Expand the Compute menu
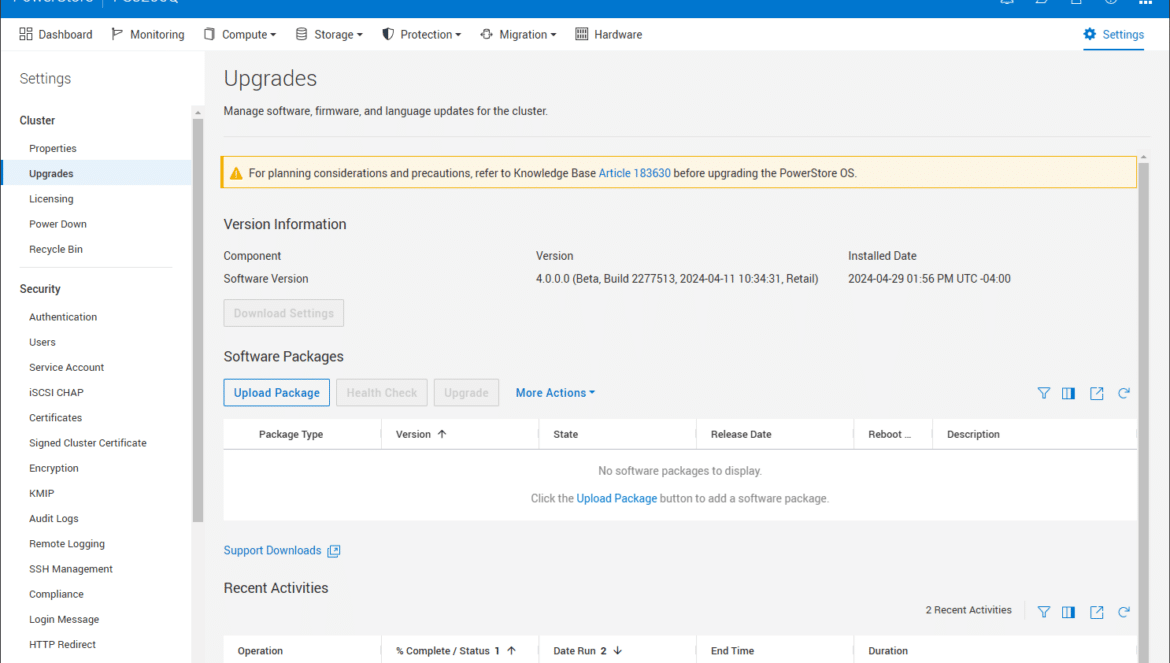Viewport: 1170px width, 663px height. tap(240, 34)
